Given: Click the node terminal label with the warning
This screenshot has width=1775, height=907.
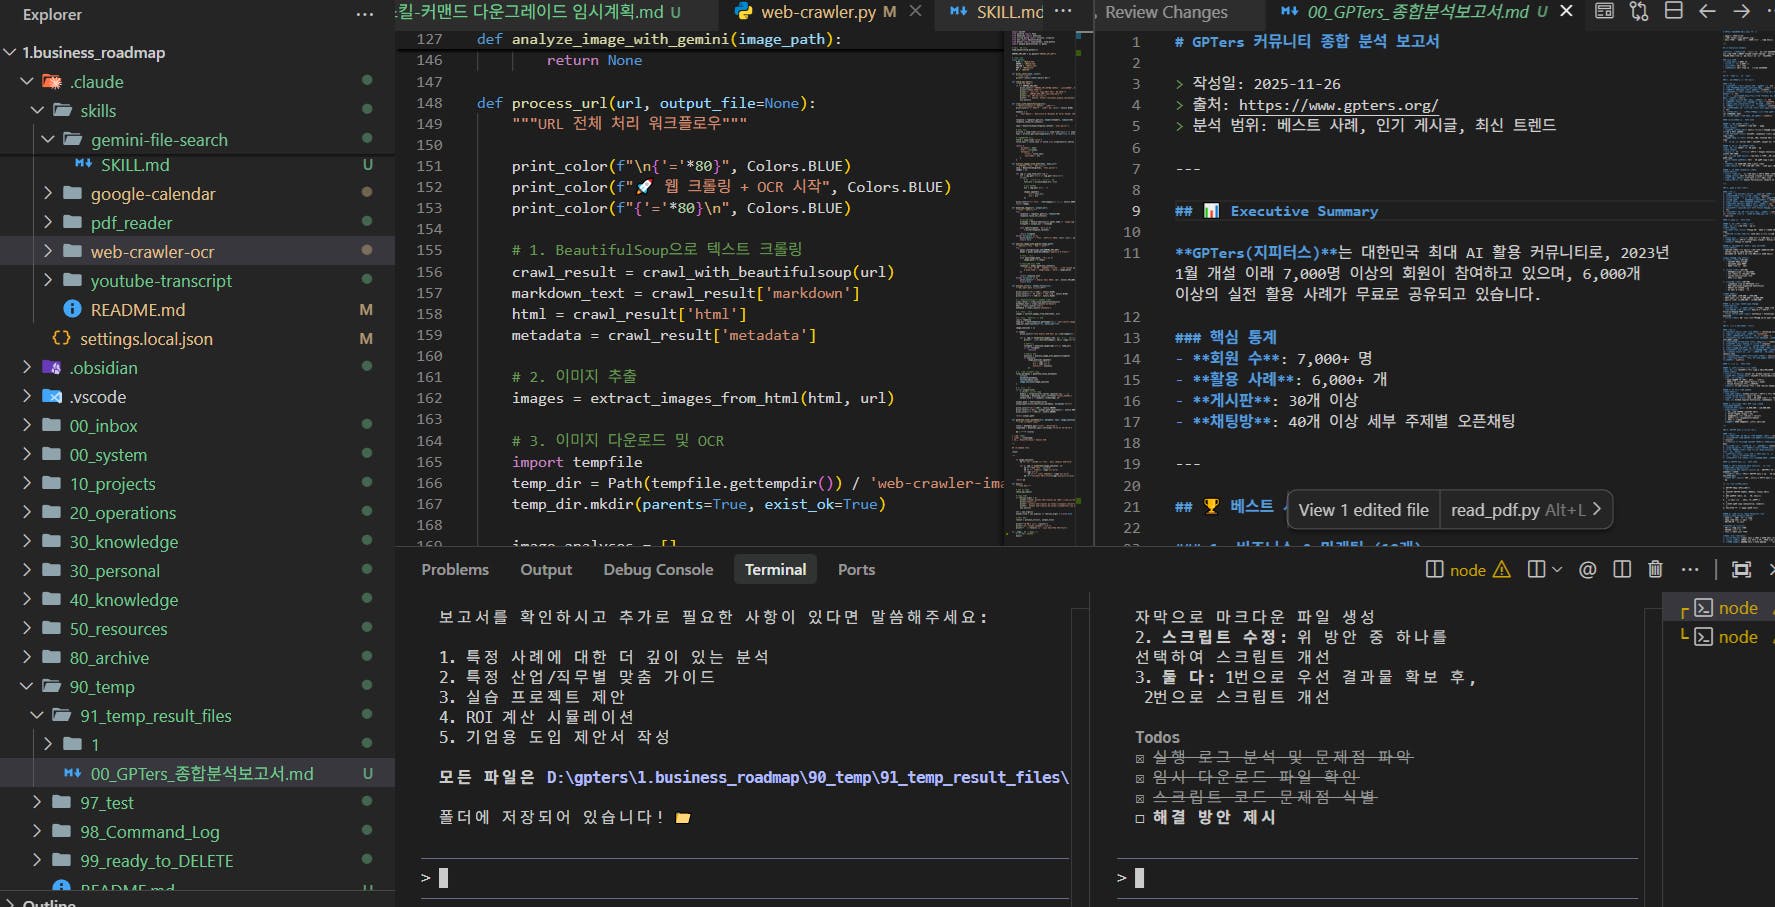Looking at the screenshot, I should (1468, 570).
